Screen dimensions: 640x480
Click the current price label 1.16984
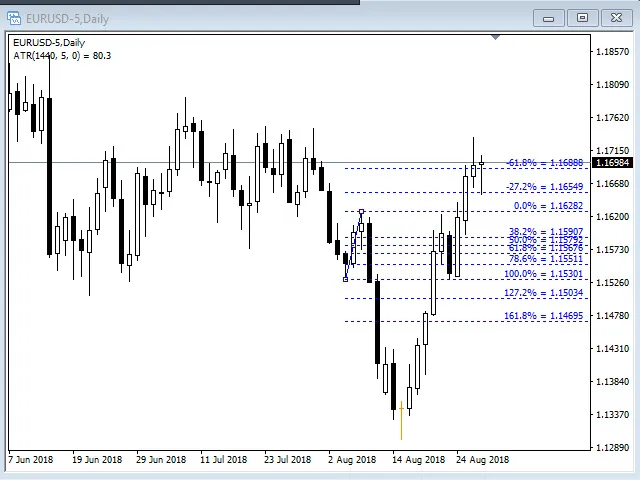612,163
